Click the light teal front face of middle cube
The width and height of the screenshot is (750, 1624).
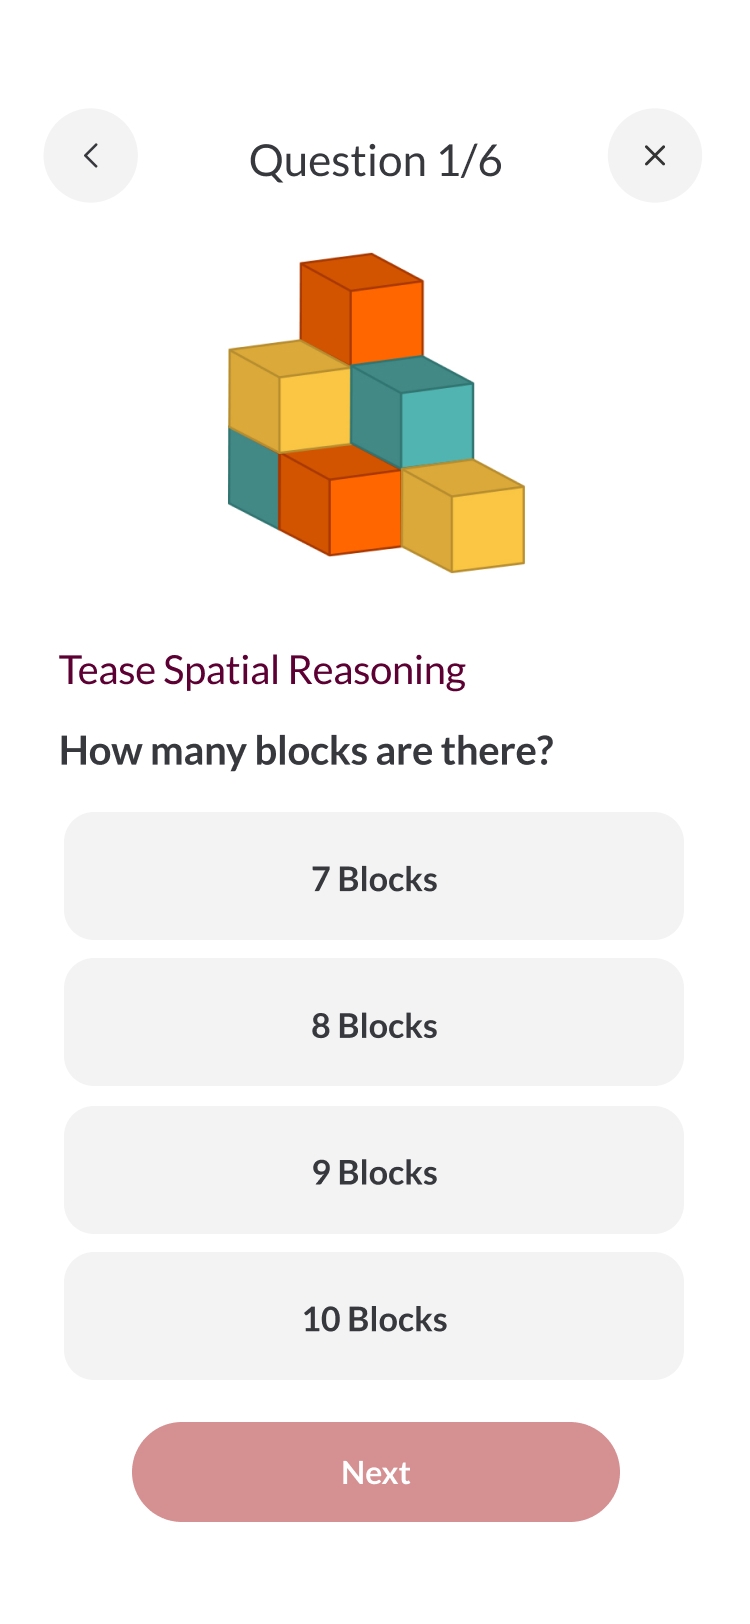tap(437, 425)
